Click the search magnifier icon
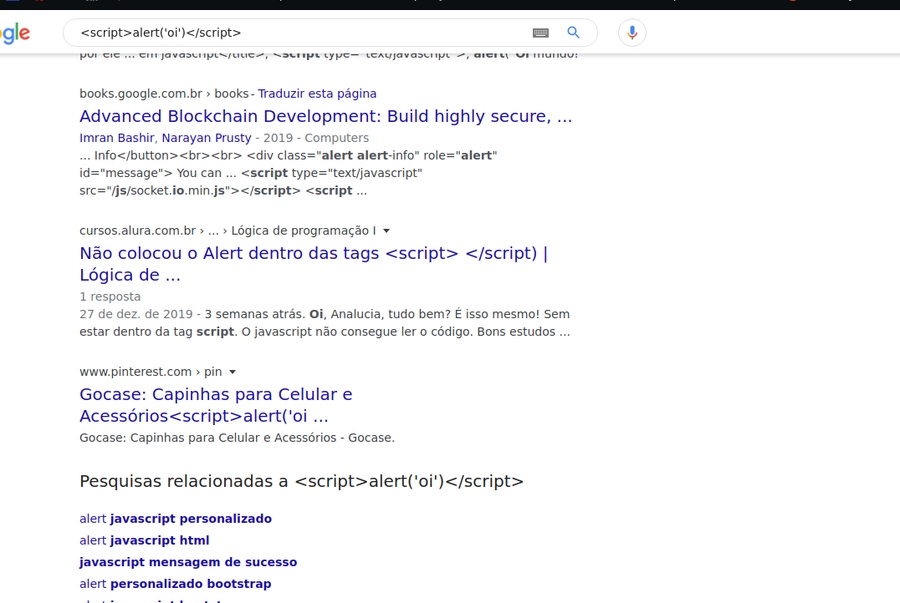Image resolution: width=900 pixels, height=603 pixels. 573,32
